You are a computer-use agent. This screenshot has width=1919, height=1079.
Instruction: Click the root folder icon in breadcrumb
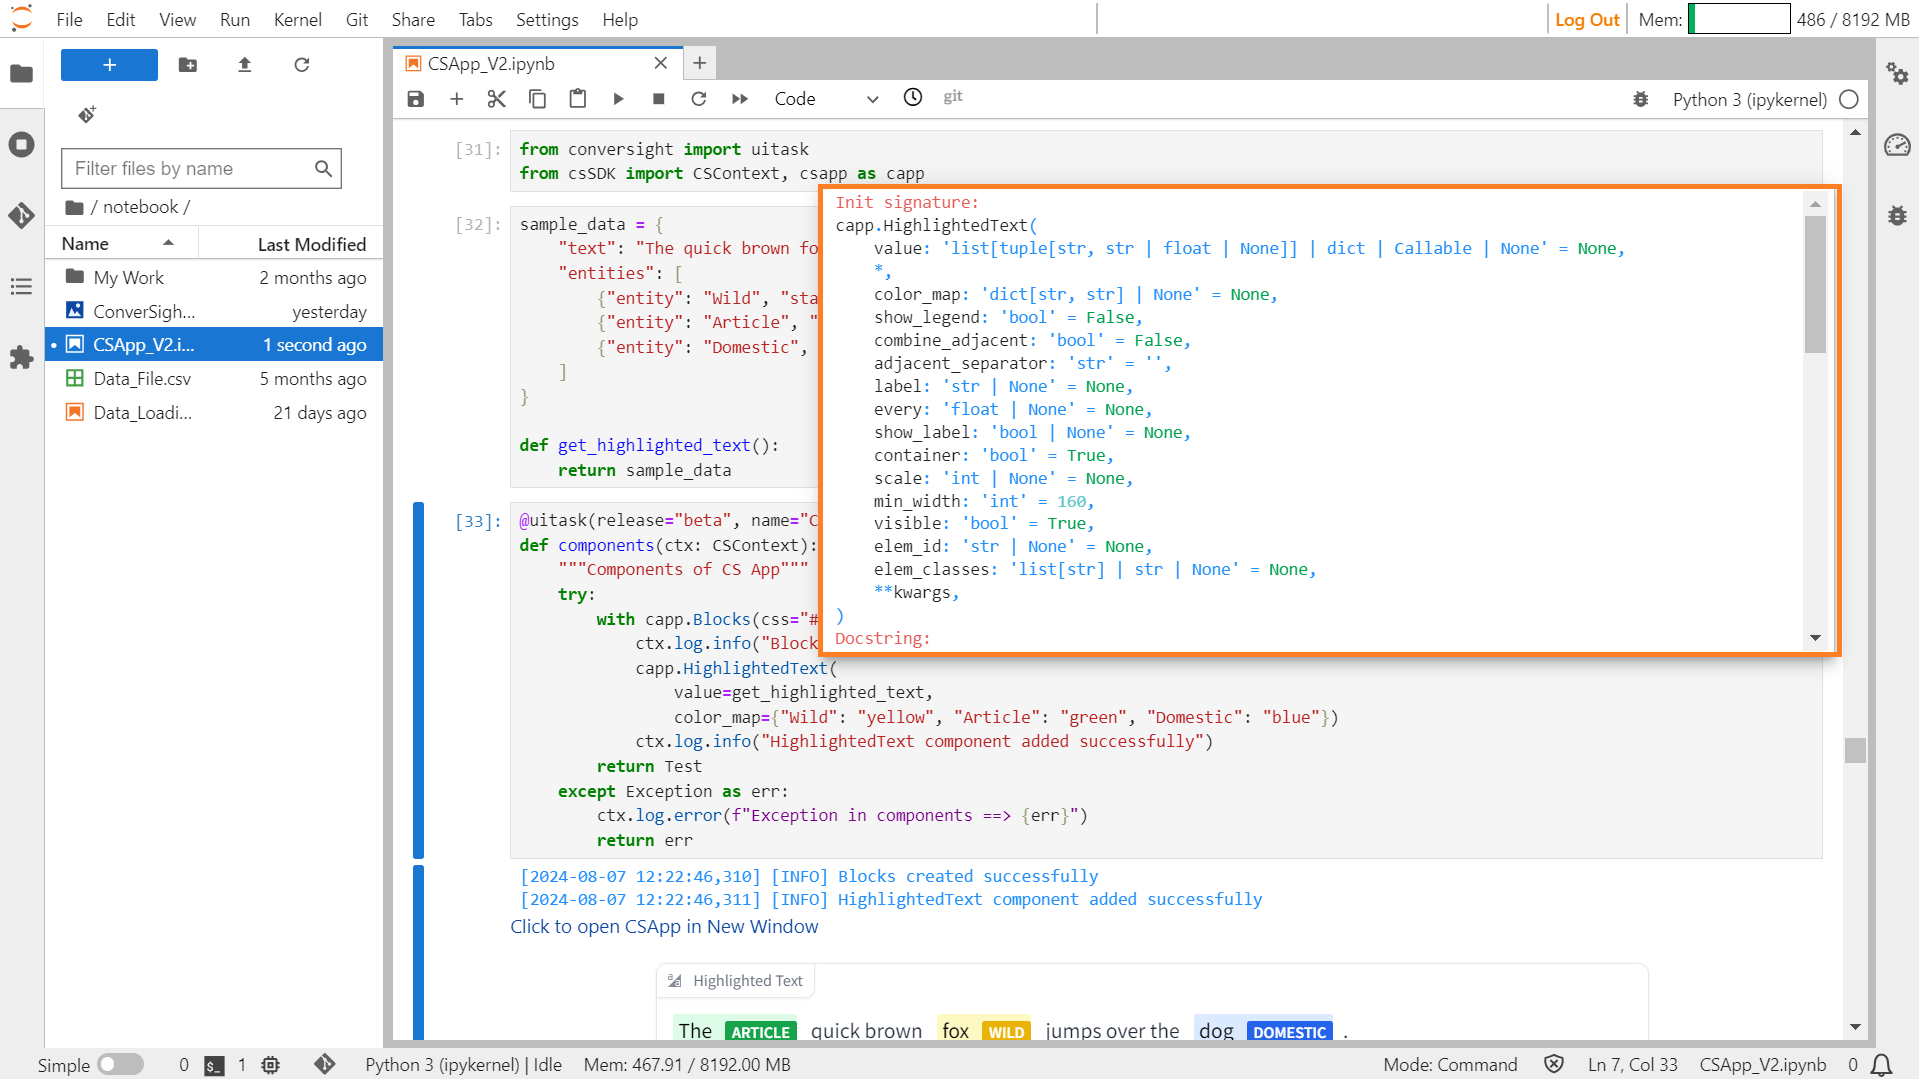pyautogui.click(x=74, y=207)
